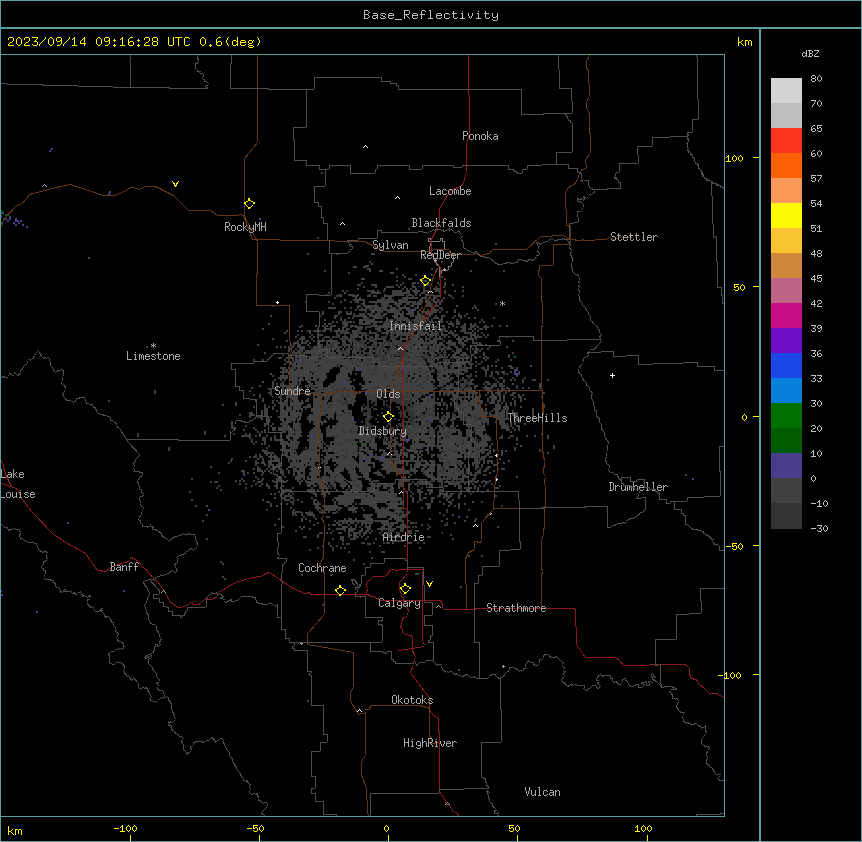Image resolution: width=862 pixels, height=842 pixels.
Task: Click the Olds town label
Action: pos(388,394)
